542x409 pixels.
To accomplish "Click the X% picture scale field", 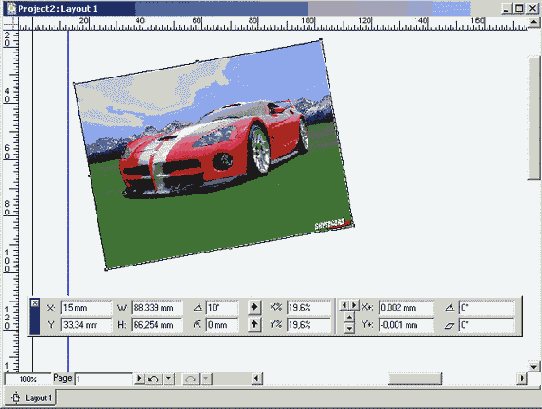I will [x=309, y=308].
